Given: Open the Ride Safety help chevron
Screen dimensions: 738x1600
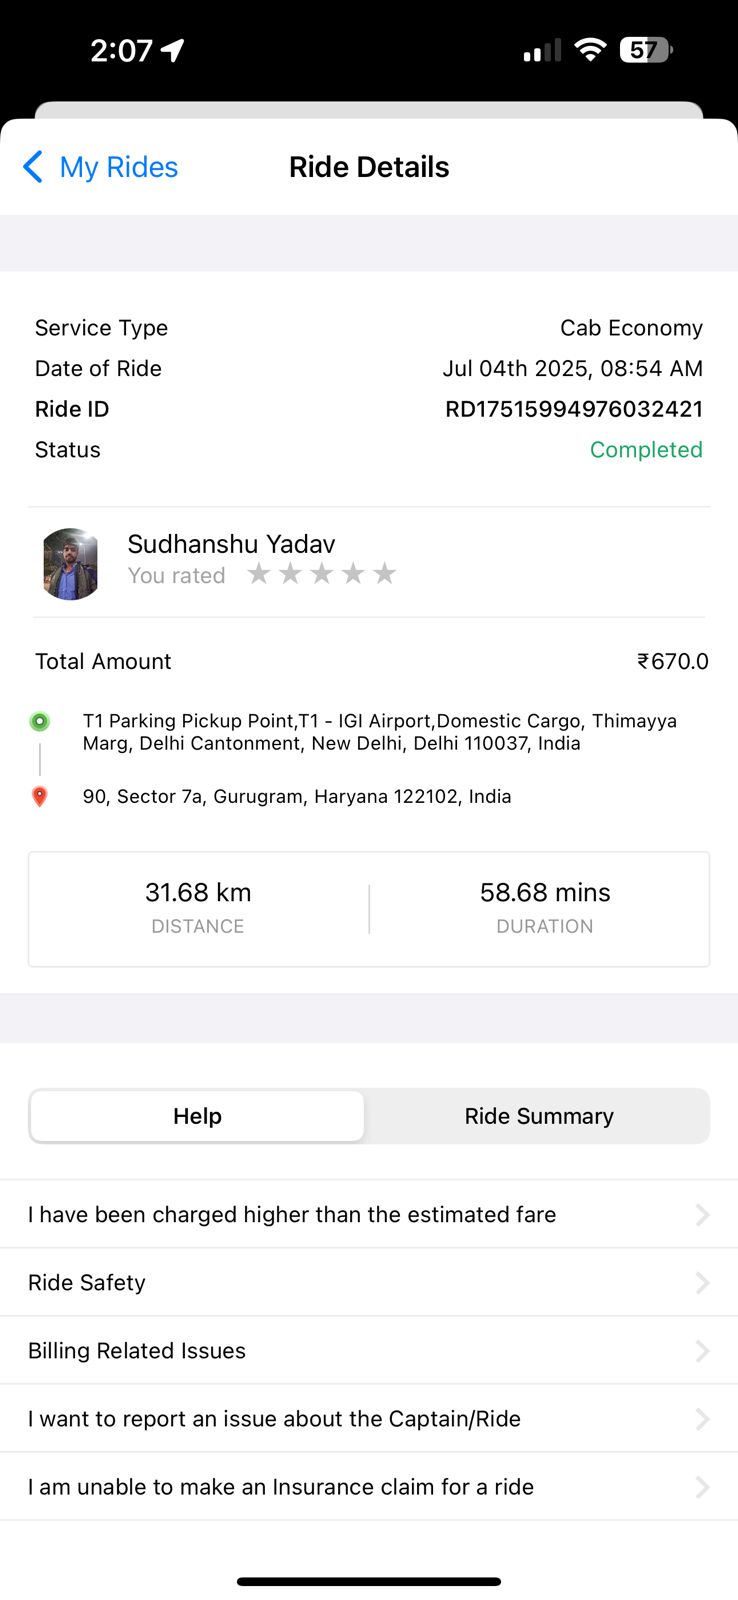Looking at the screenshot, I should 702,1283.
